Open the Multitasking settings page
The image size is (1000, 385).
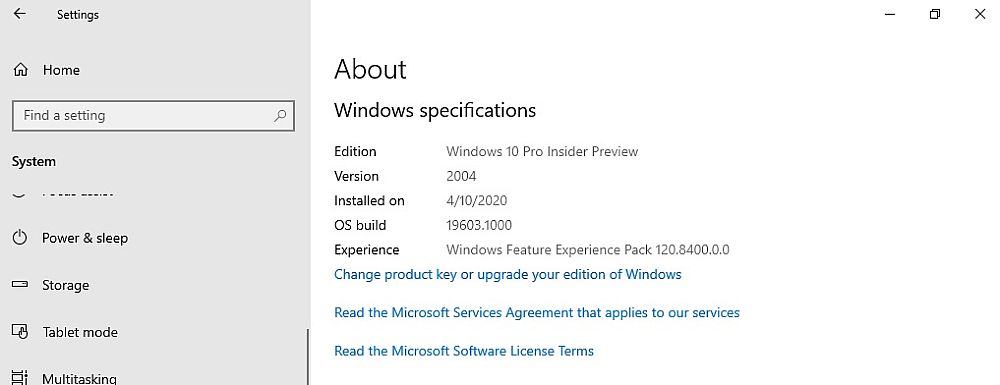tap(79, 378)
